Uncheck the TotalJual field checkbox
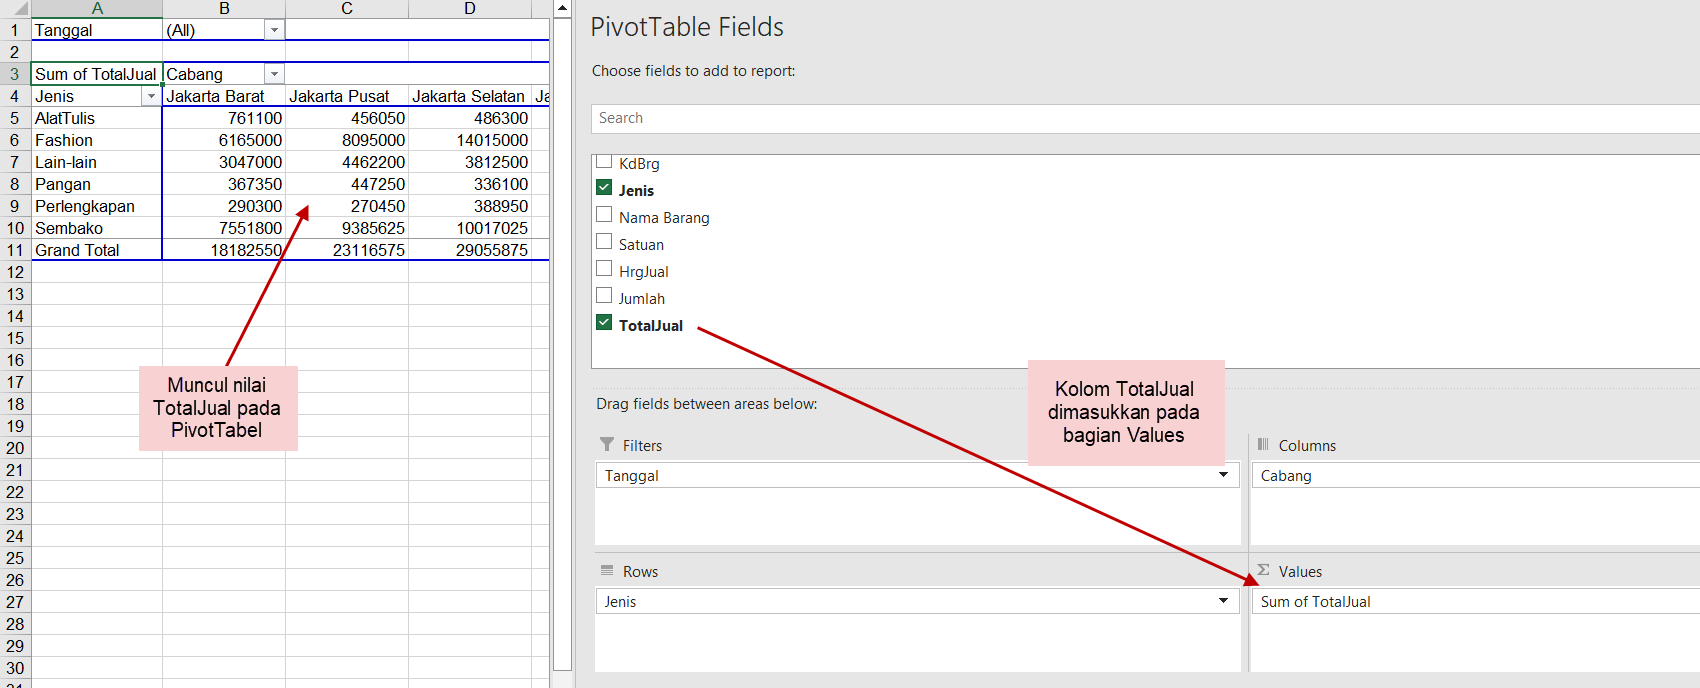Screen dimensions: 1700x688 [x=604, y=323]
